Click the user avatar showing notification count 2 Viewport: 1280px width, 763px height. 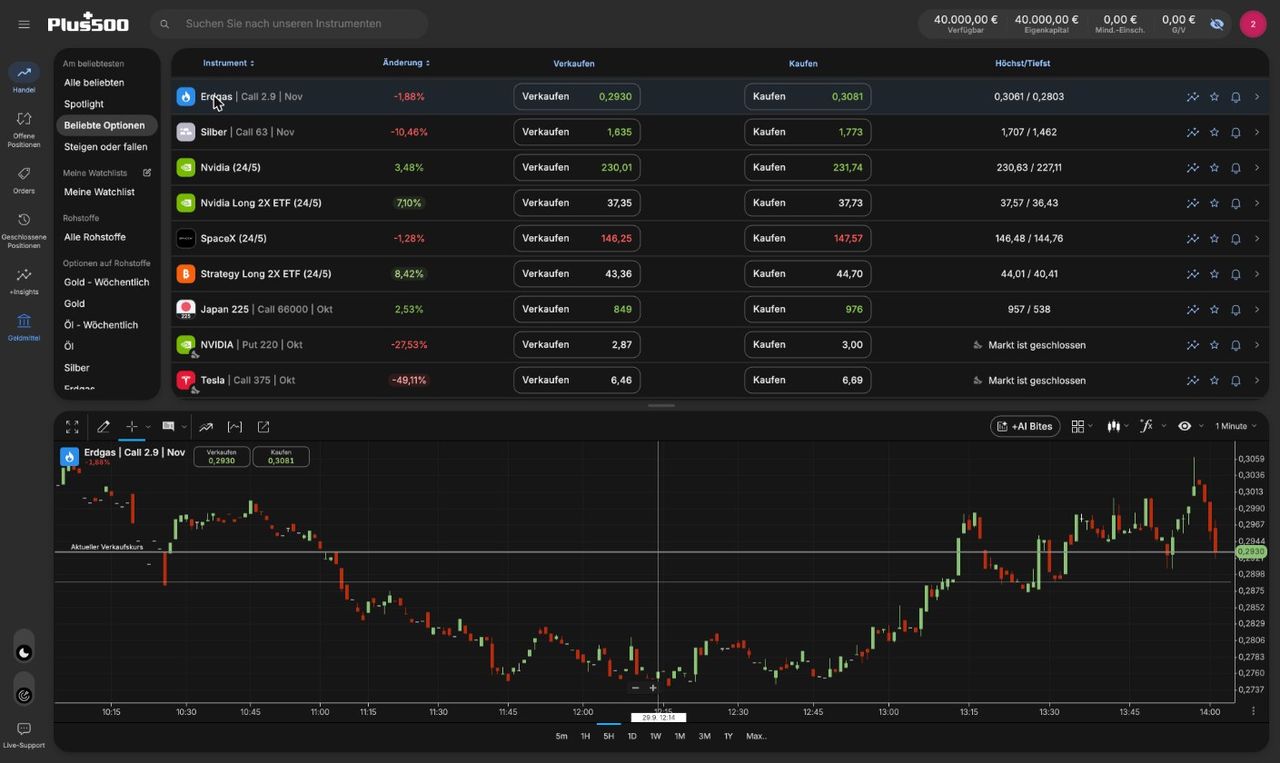(x=1253, y=24)
